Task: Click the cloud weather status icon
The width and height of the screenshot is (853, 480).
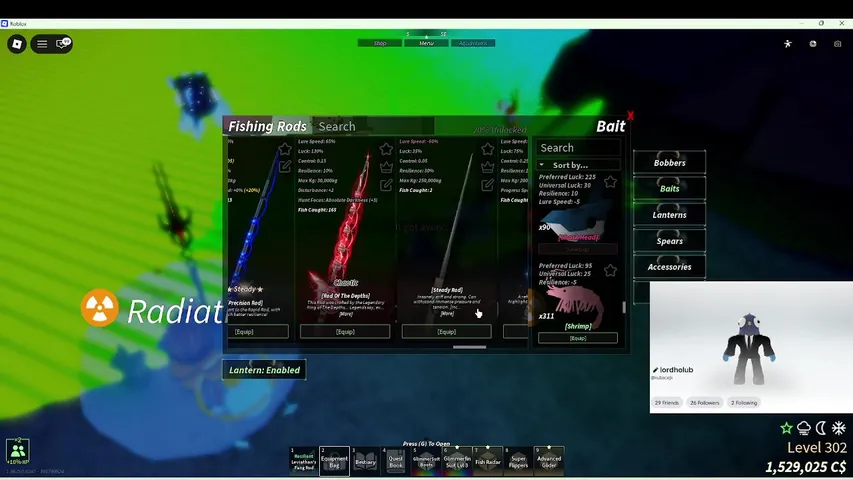Action: [x=803, y=428]
